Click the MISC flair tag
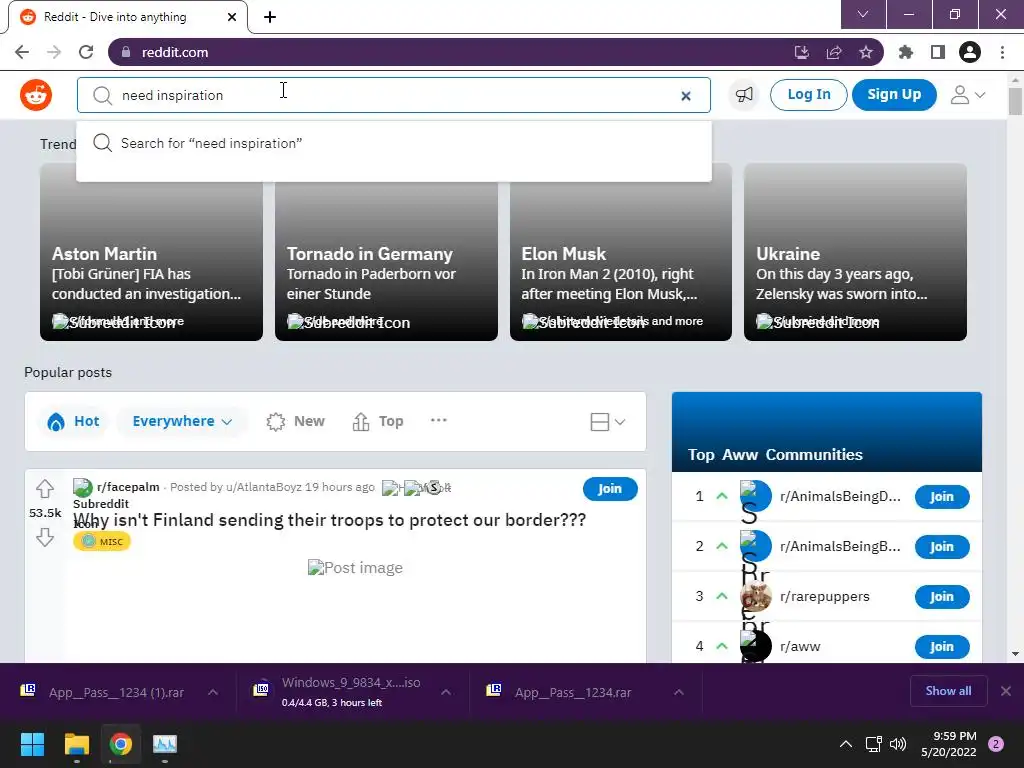This screenshot has width=1024, height=768. (x=102, y=541)
